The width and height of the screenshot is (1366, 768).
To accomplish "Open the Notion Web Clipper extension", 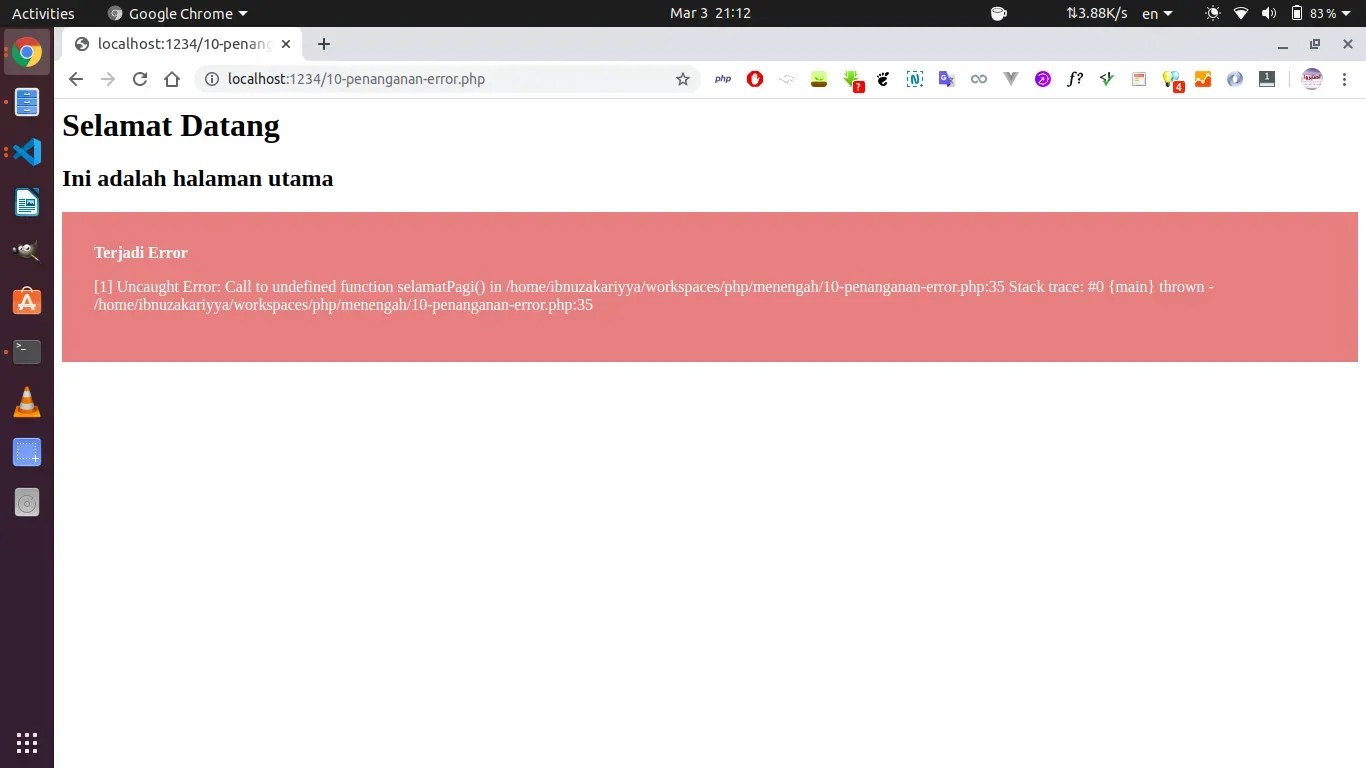I will tap(915, 79).
